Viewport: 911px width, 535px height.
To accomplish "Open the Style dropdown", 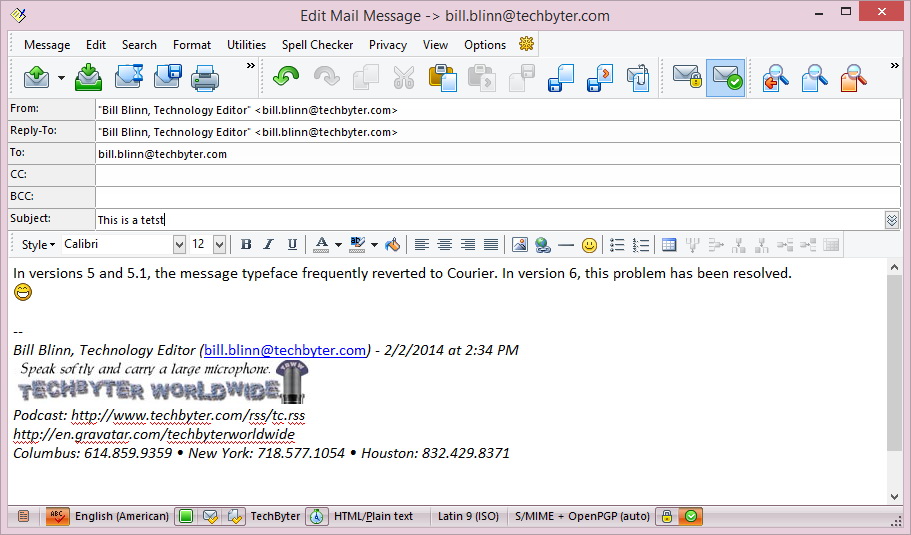I will (x=38, y=245).
